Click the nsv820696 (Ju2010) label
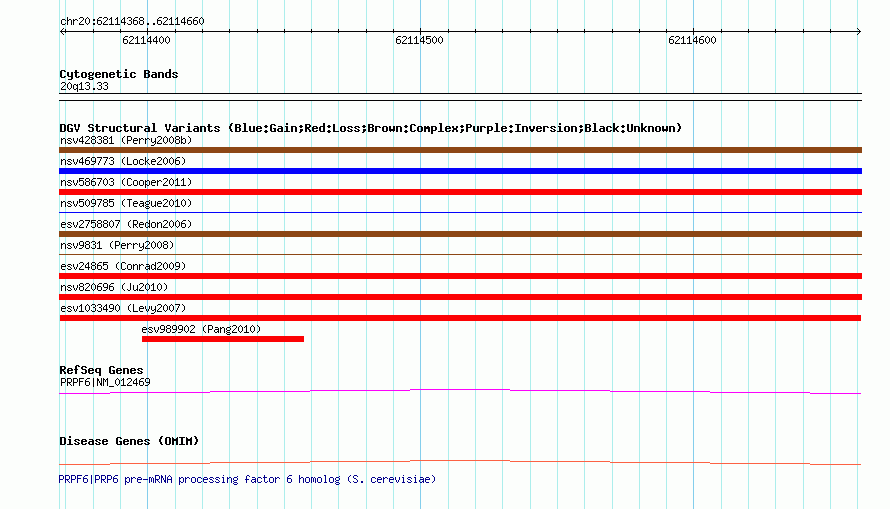The width and height of the screenshot is (890, 509). [114, 287]
